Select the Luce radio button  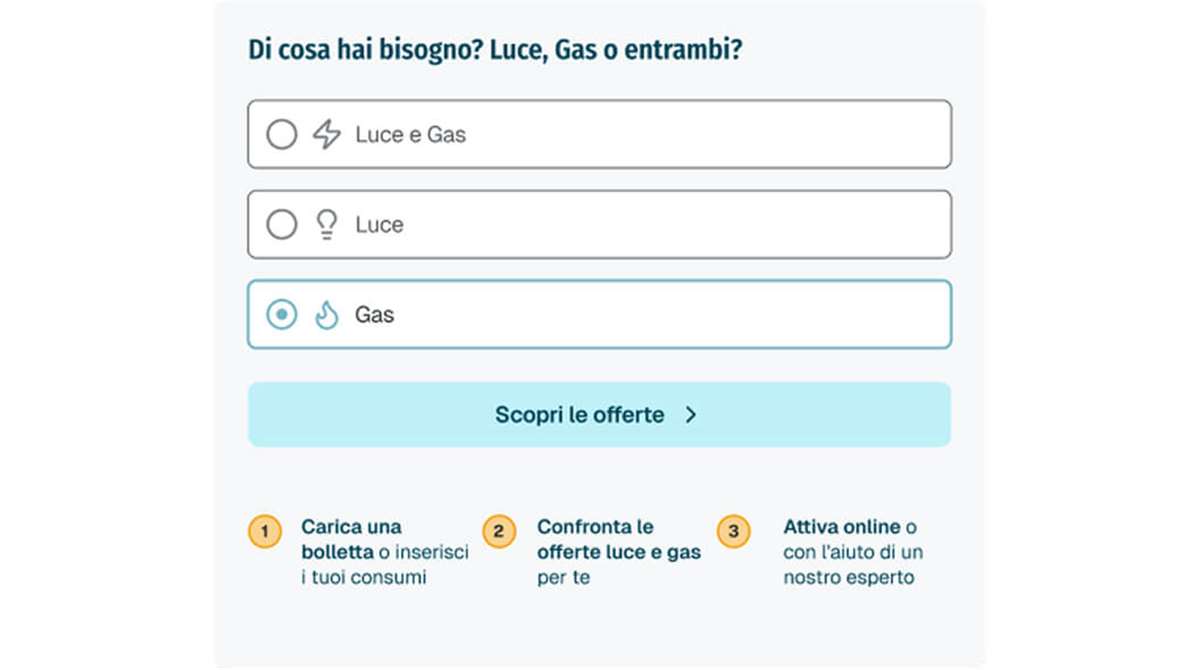[x=283, y=224]
